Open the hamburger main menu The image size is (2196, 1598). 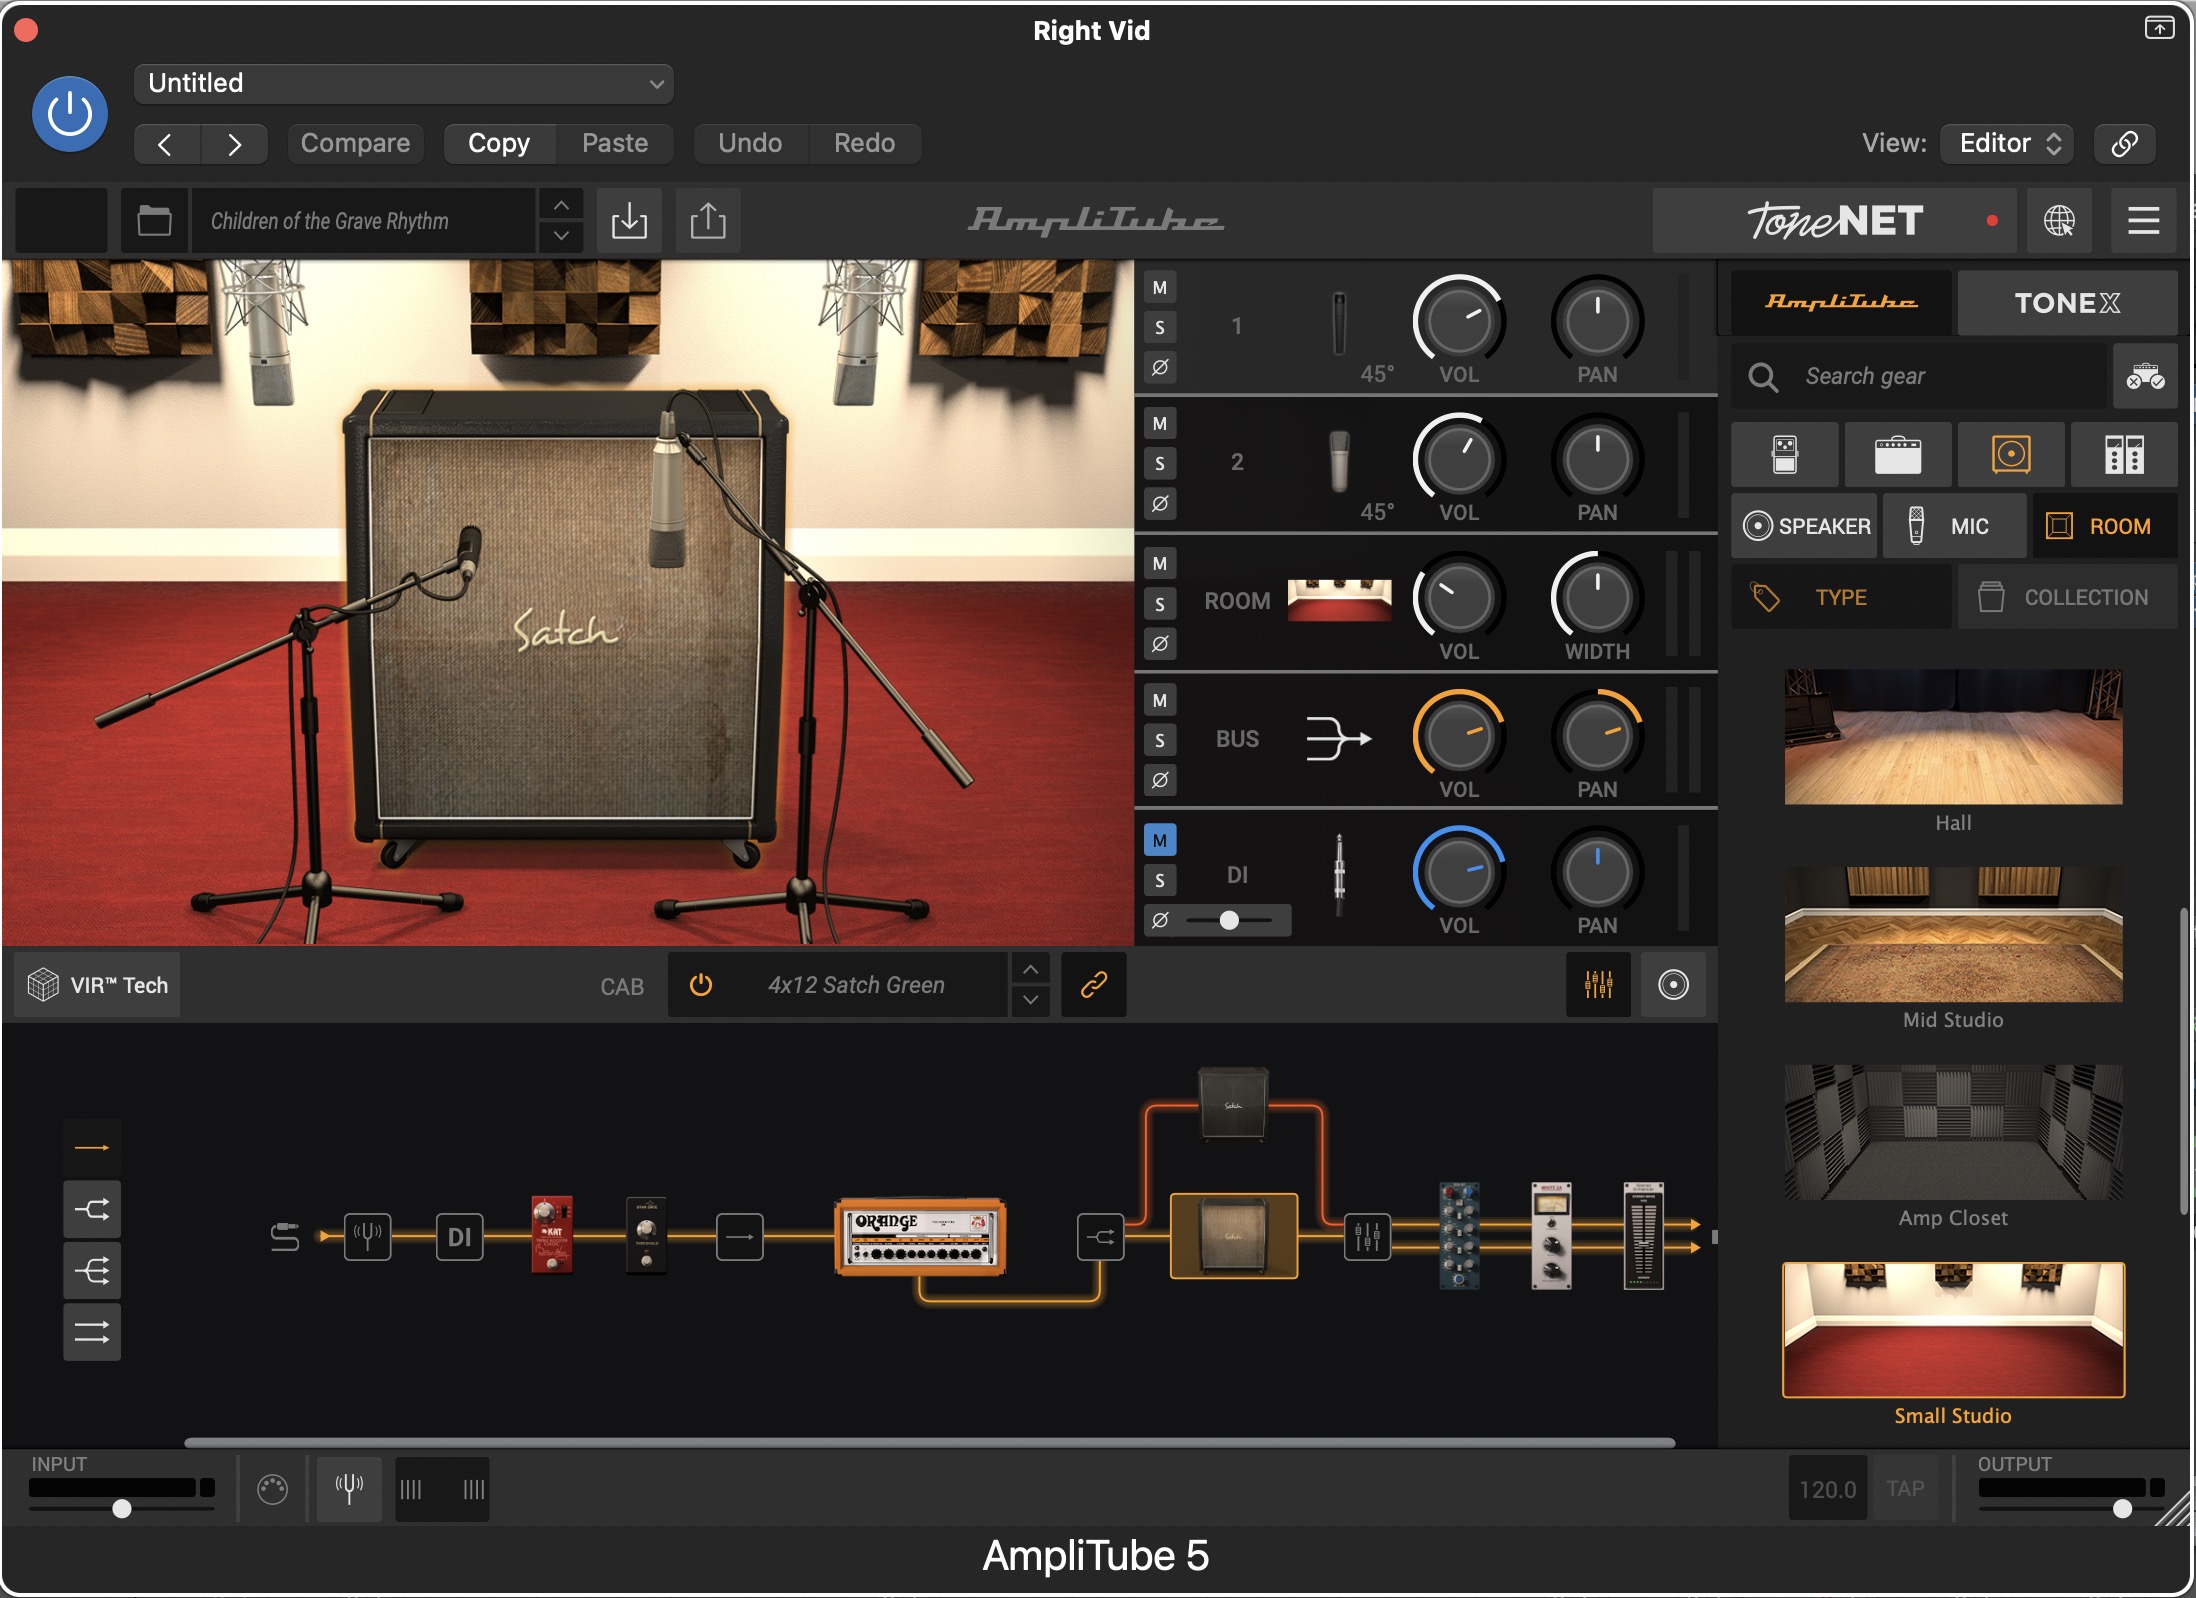tap(2143, 221)
